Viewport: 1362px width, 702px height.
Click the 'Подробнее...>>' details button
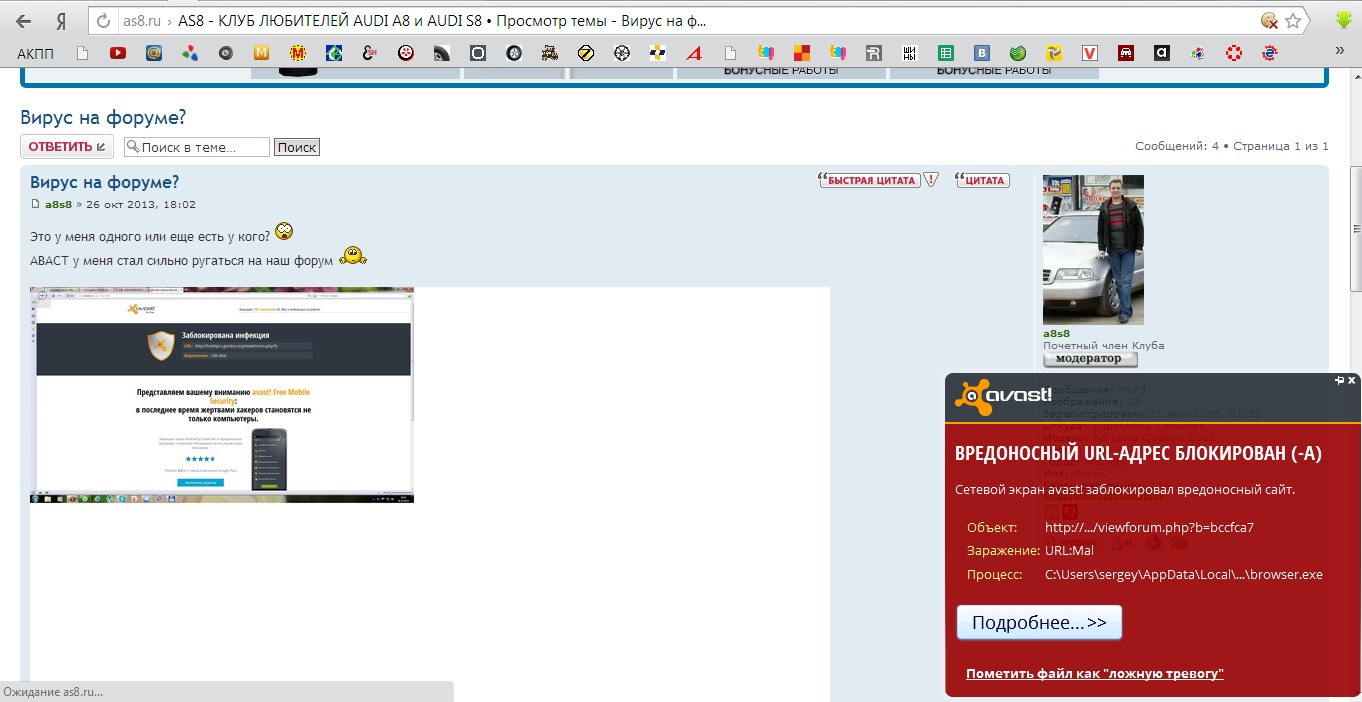[x=1039, y=623]
